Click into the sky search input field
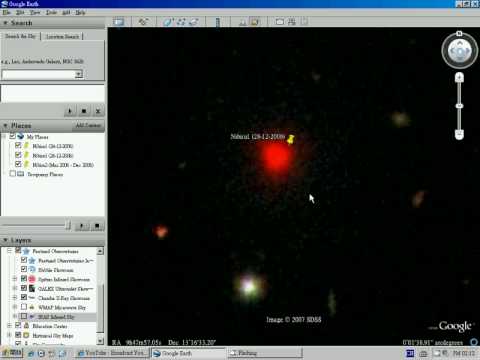 click(39, 74)
